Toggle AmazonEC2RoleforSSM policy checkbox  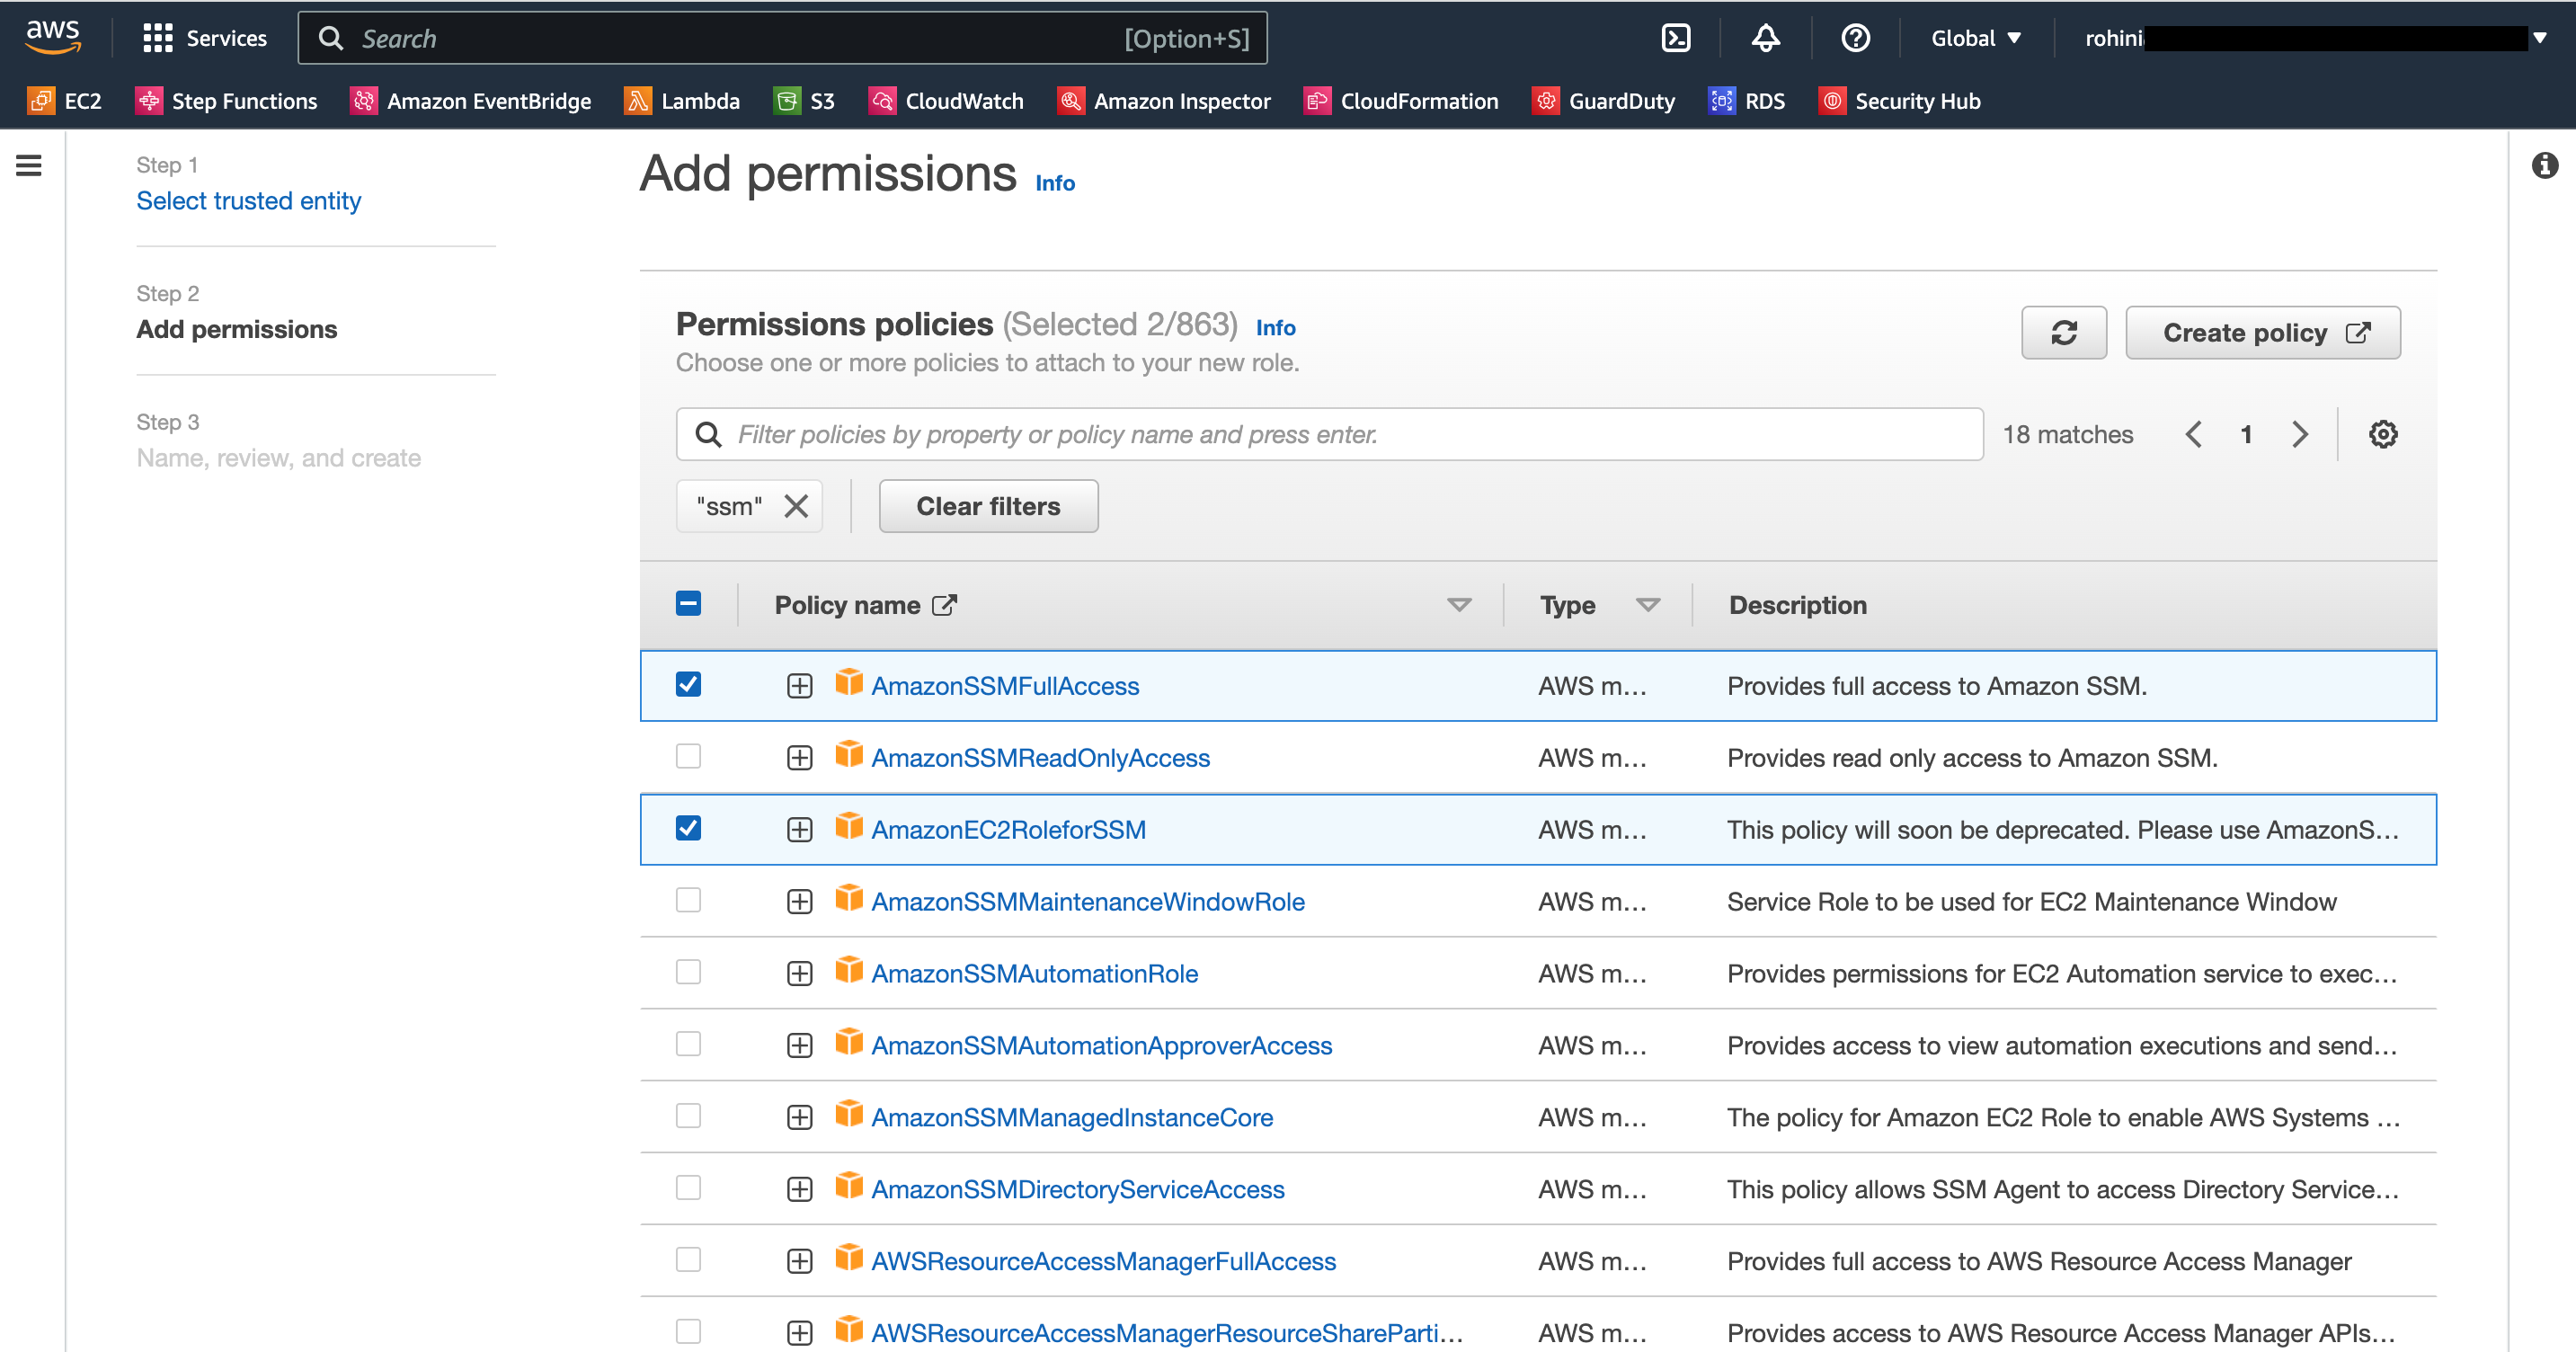point(688,829)
